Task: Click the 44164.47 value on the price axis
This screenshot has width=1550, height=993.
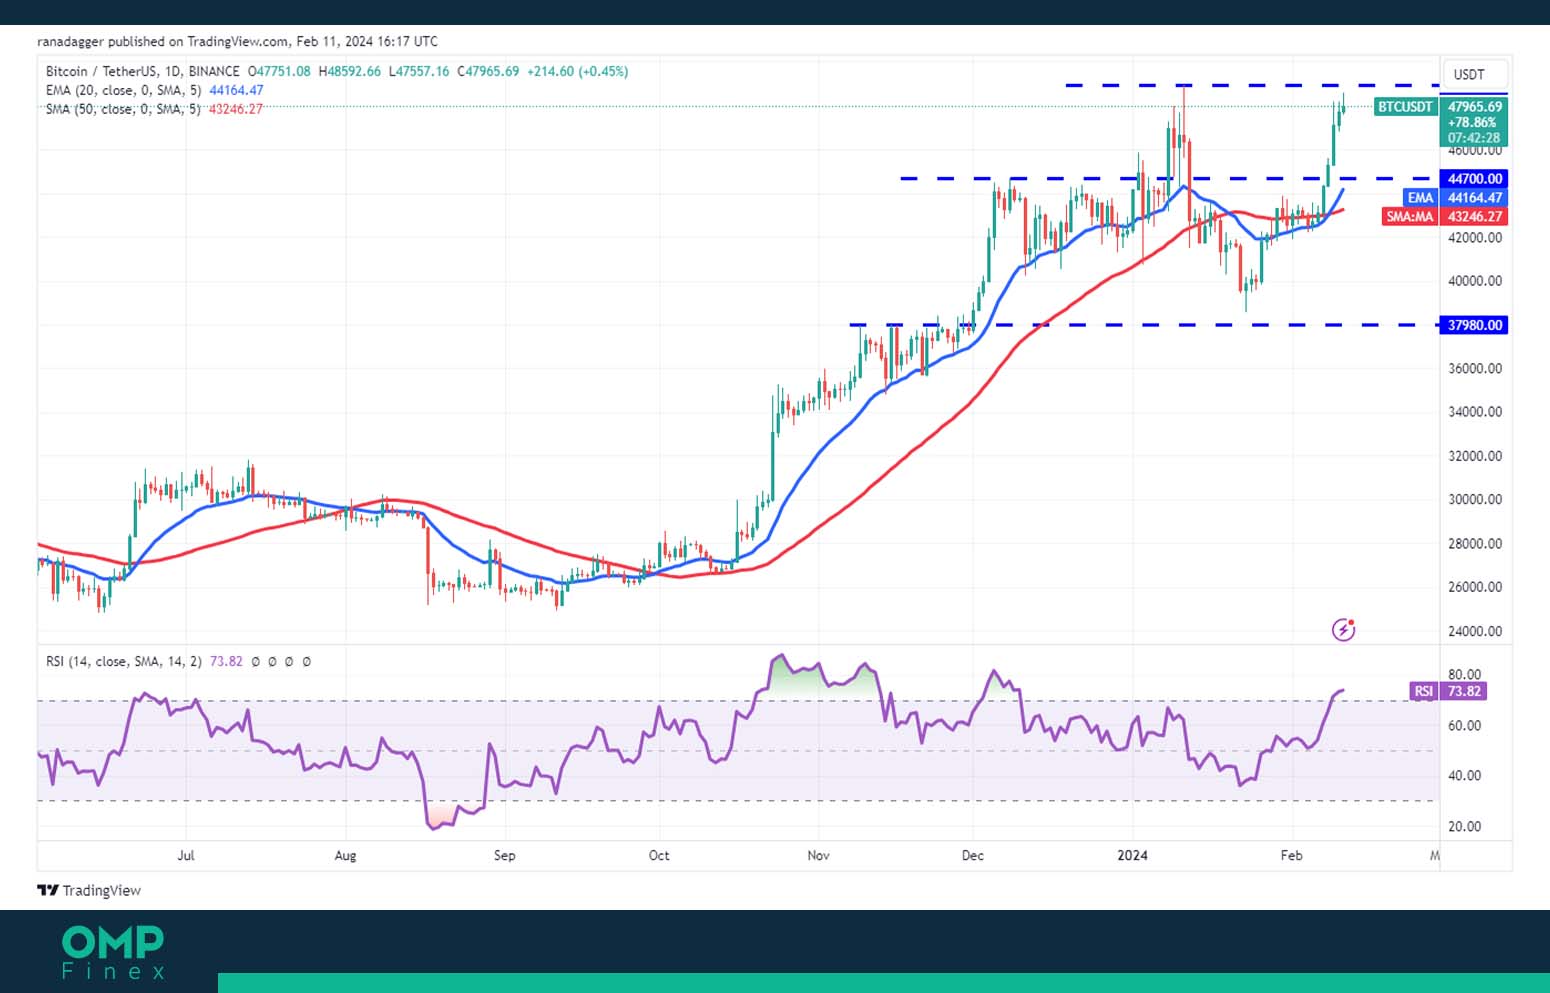Action: click(x=1475, y=198)
